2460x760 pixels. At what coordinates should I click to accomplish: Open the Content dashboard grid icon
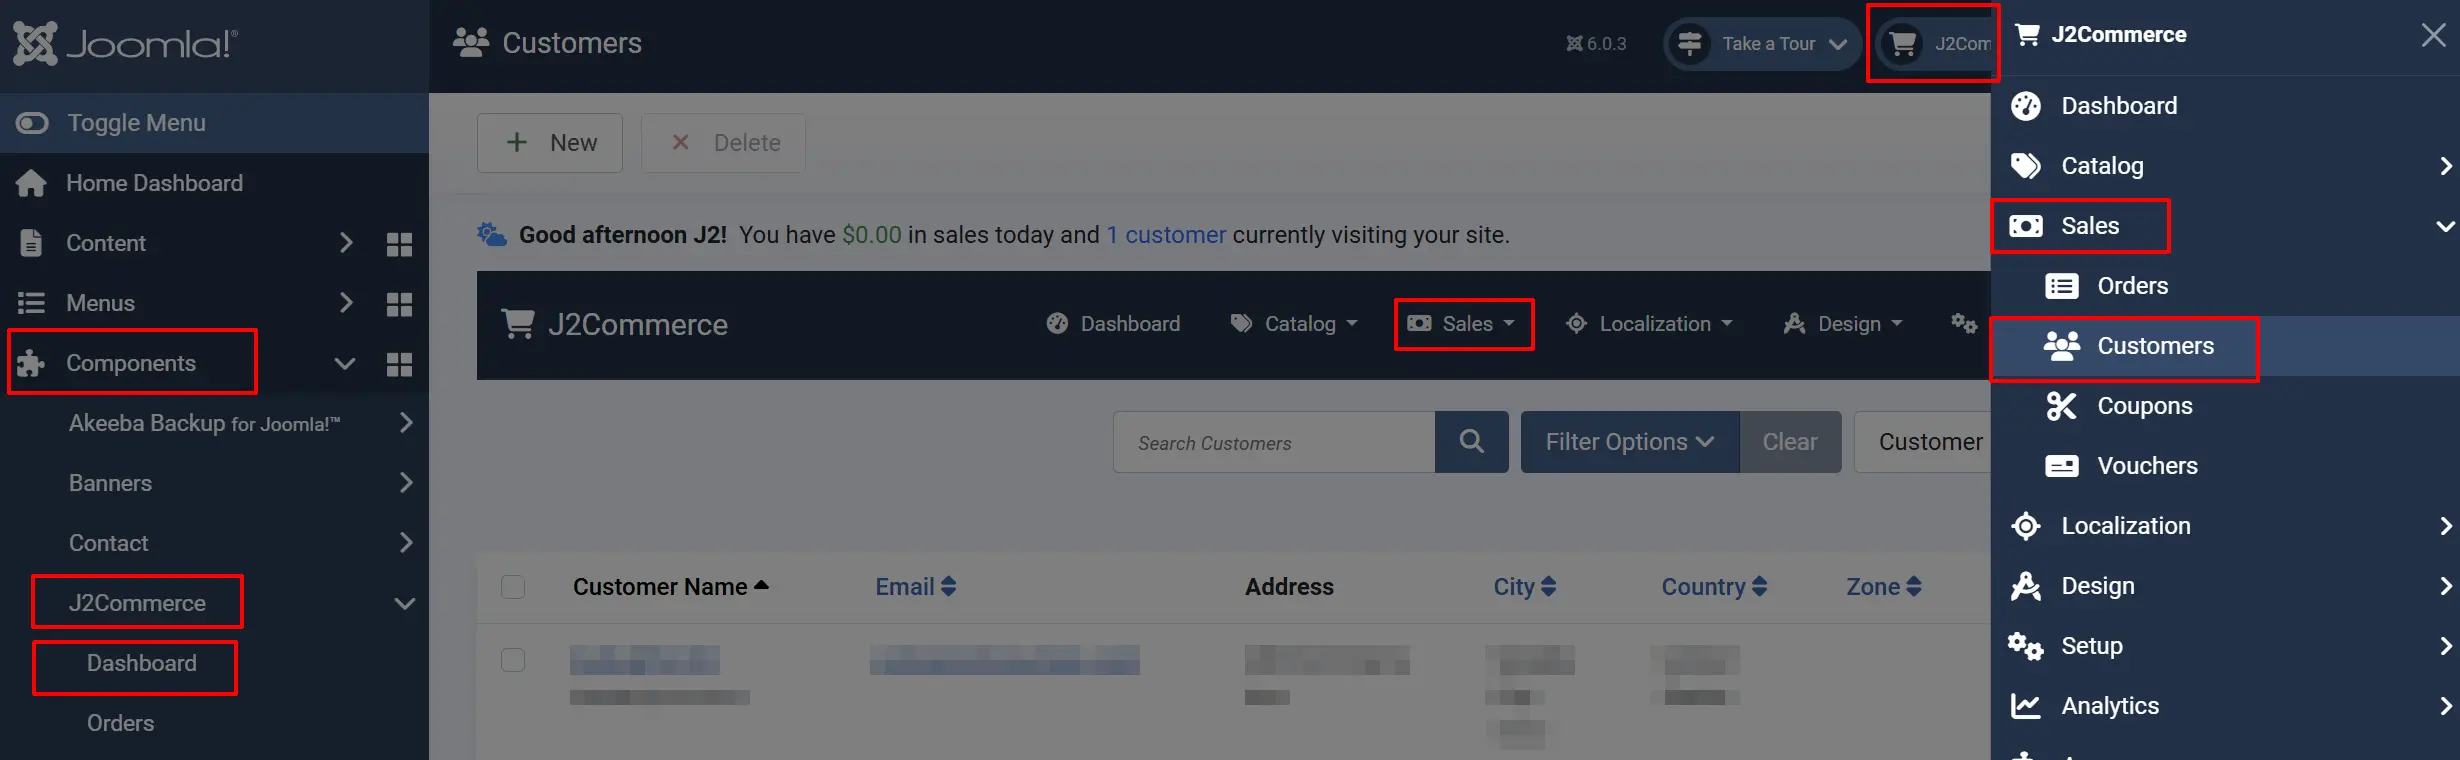[x=399, y=244]
